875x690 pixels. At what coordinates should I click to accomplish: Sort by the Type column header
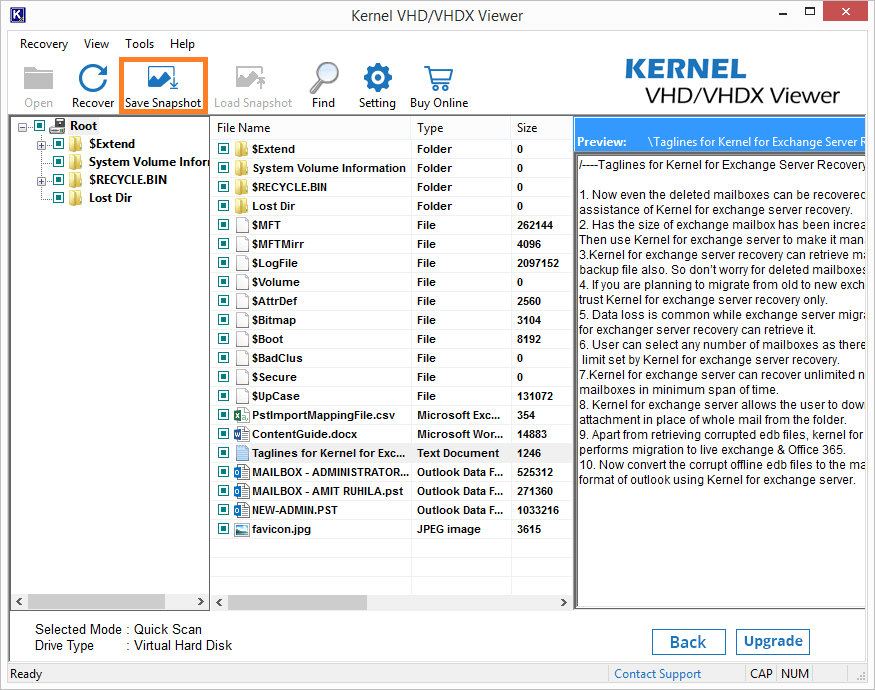click(x=461, y=128)
